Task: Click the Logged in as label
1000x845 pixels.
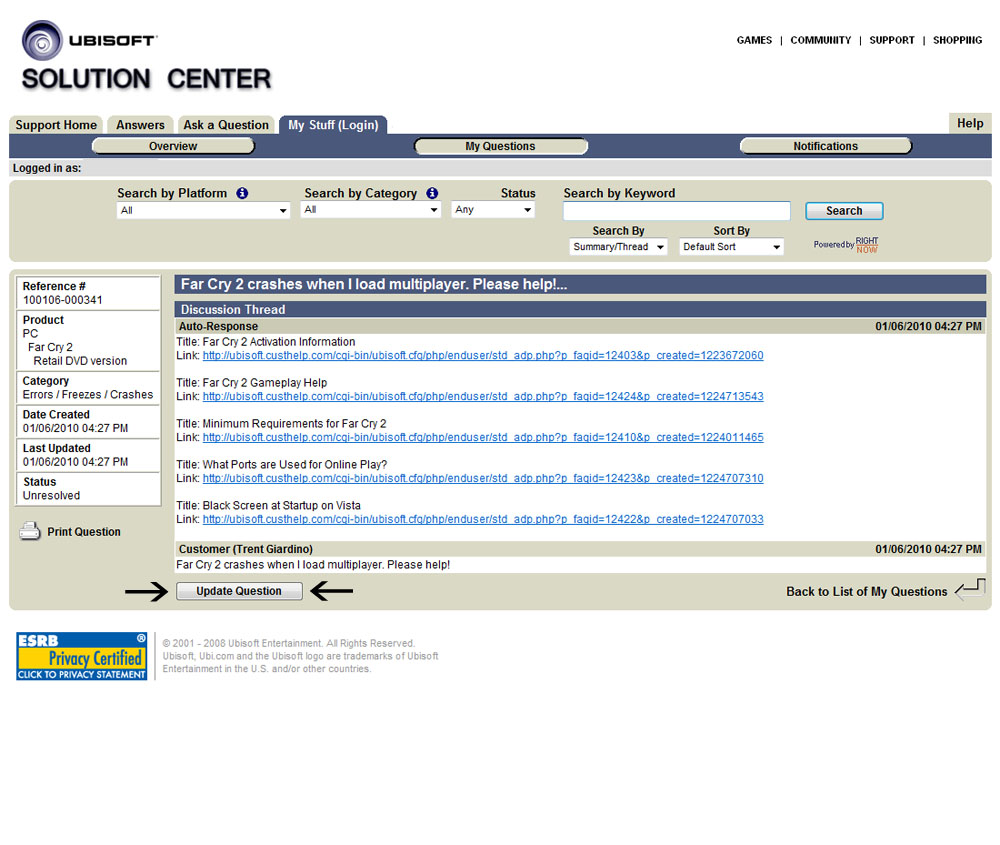Action: point(47,168)
